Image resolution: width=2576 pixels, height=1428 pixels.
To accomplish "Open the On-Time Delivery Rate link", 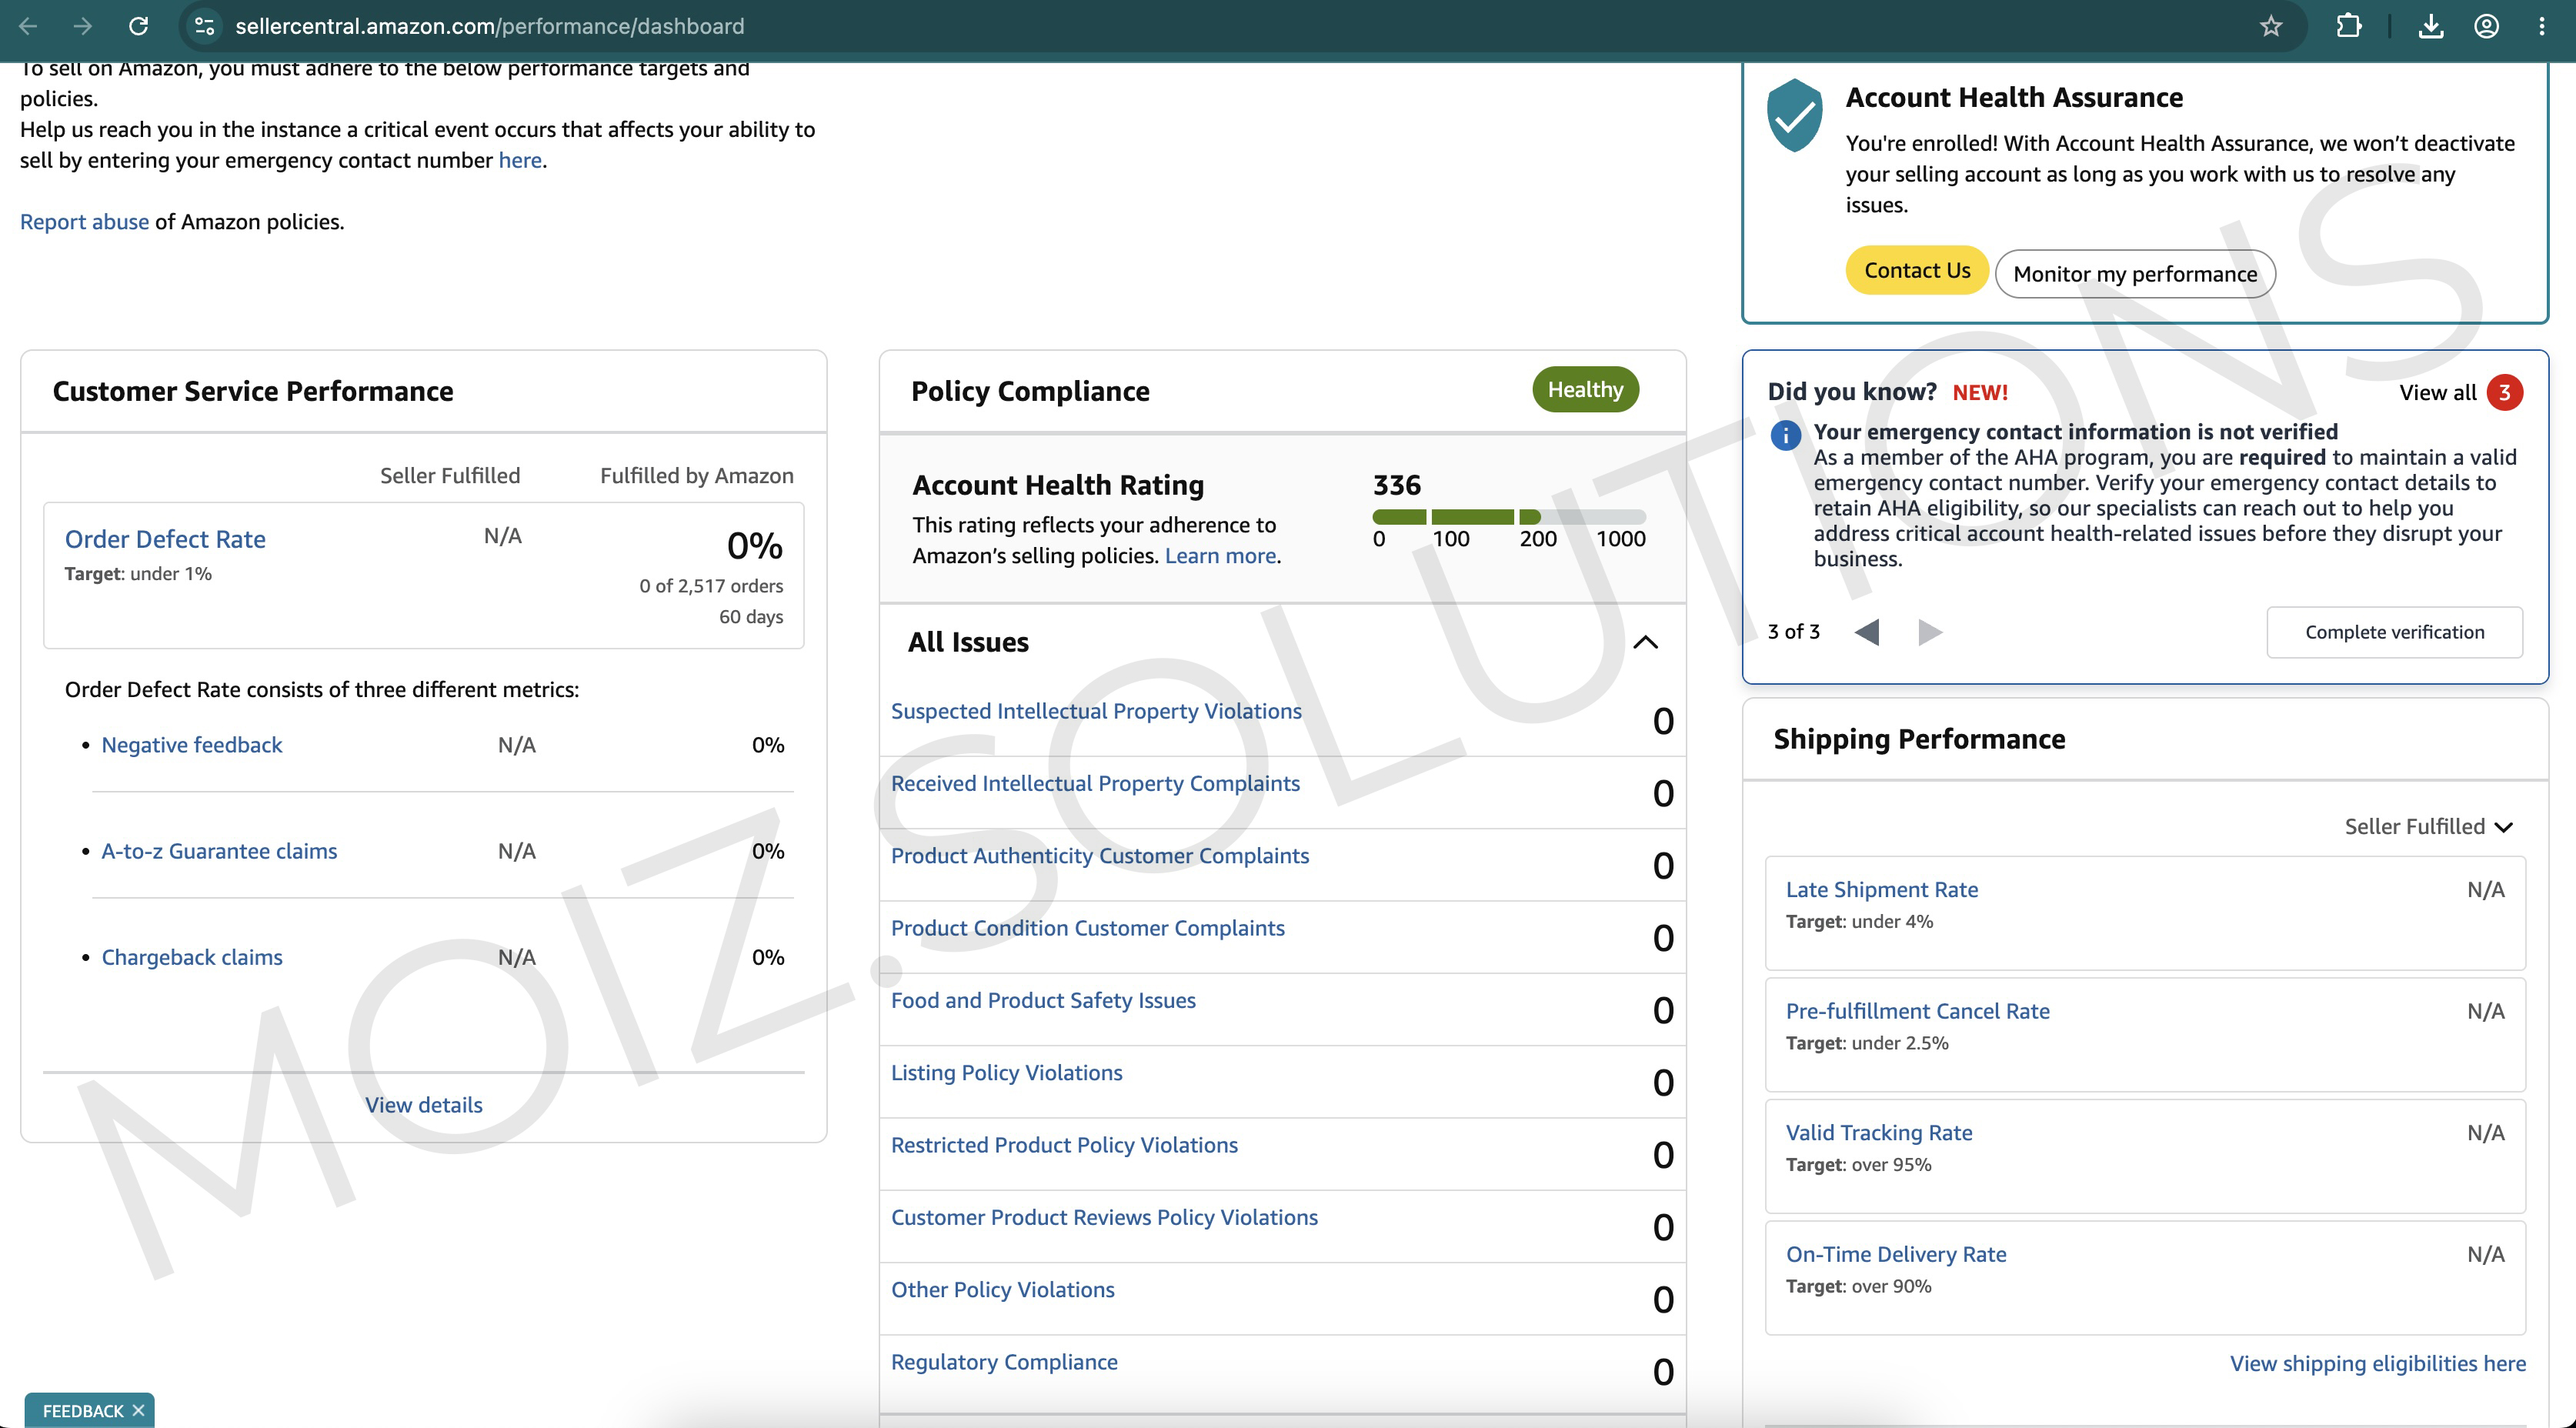I will 1896,1254.
